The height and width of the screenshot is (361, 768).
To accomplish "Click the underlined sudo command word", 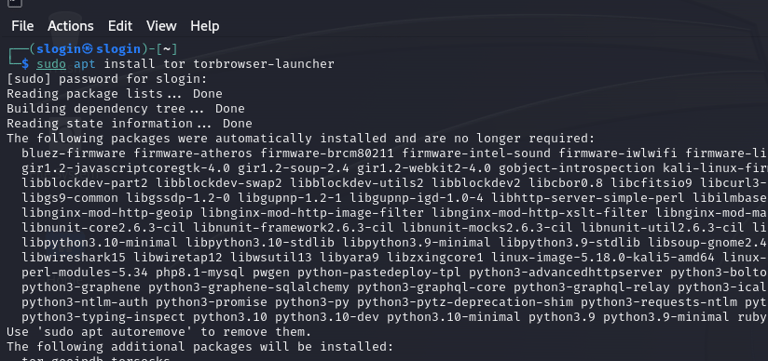I will pos(51,64).
